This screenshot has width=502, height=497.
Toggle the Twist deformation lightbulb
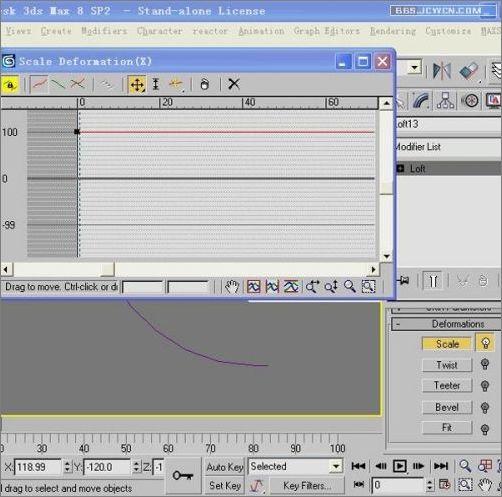[x=485, y=364]
